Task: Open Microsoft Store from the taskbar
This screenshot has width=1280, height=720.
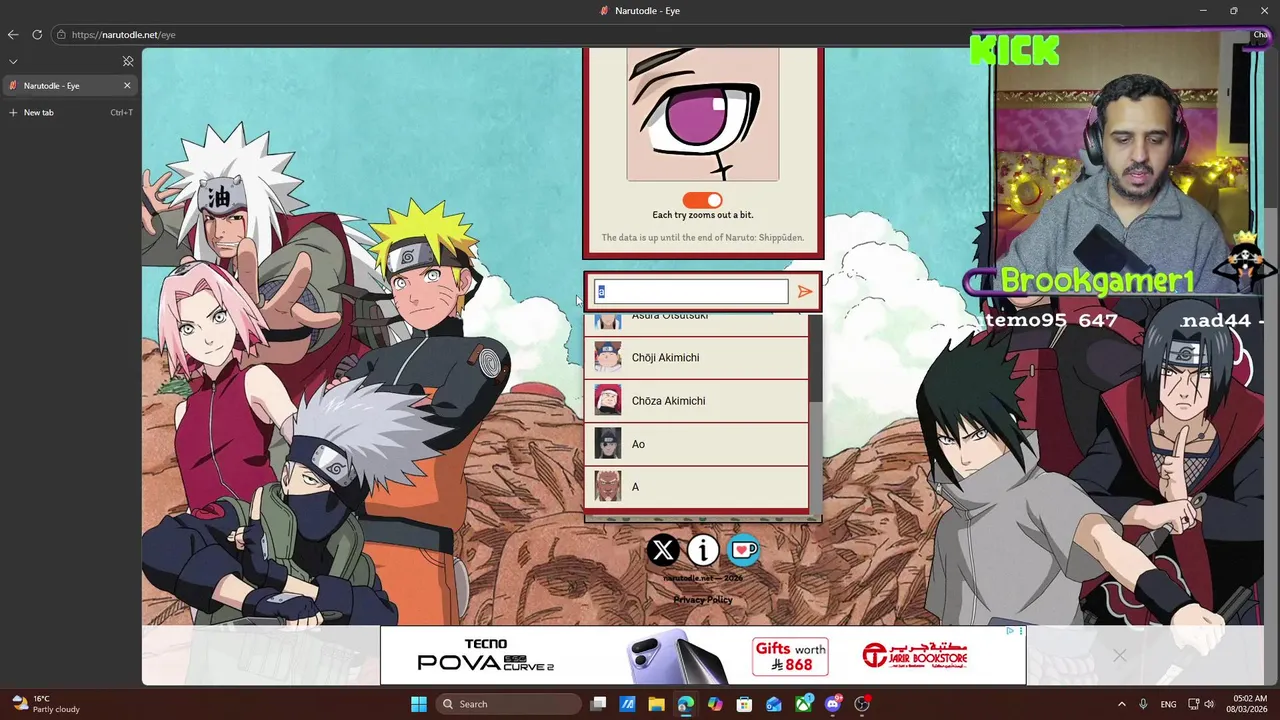Action: tap(744, 704)
